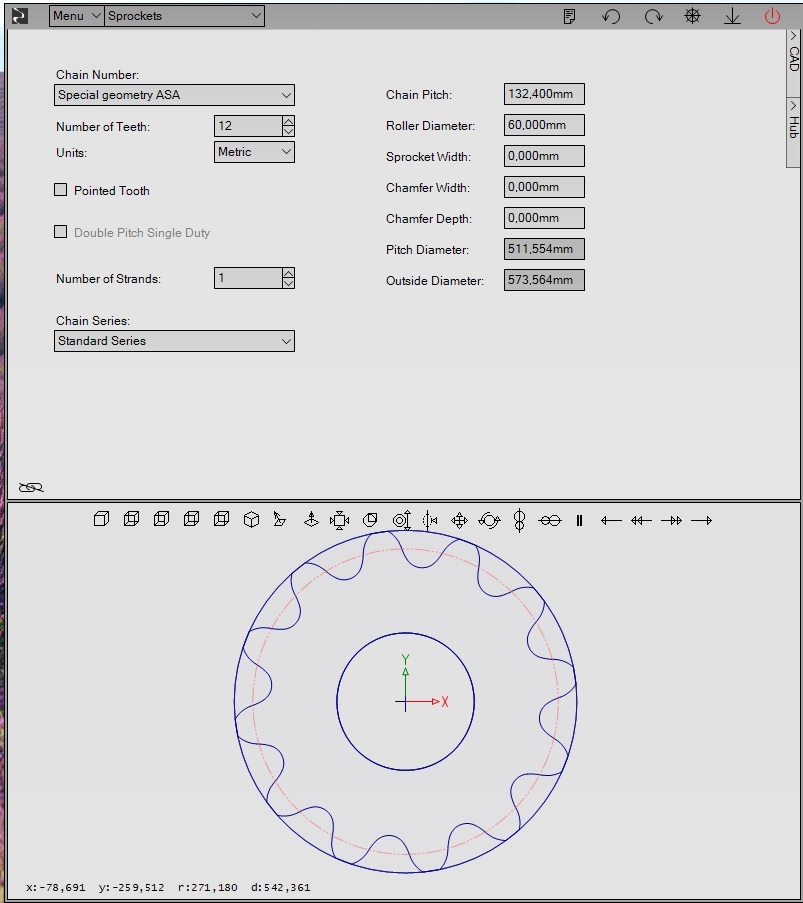Click the Chain Pitch value field
803x903 pixels.
[544, 94]
